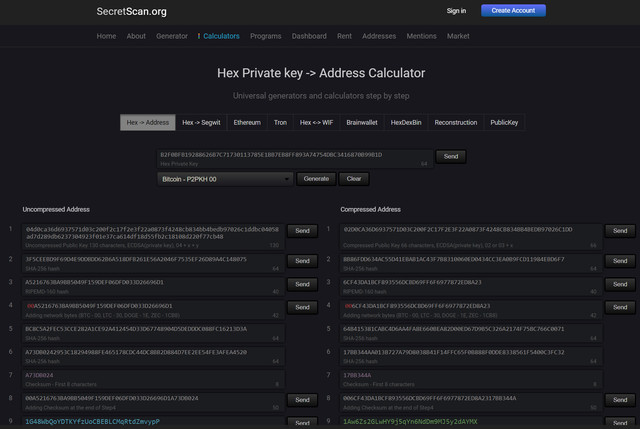Click the compressed checksum value 17BB344A
Image resolution: width=640 pixels, height=429 pixels.
pyautogui.click(x=357, y=375)
